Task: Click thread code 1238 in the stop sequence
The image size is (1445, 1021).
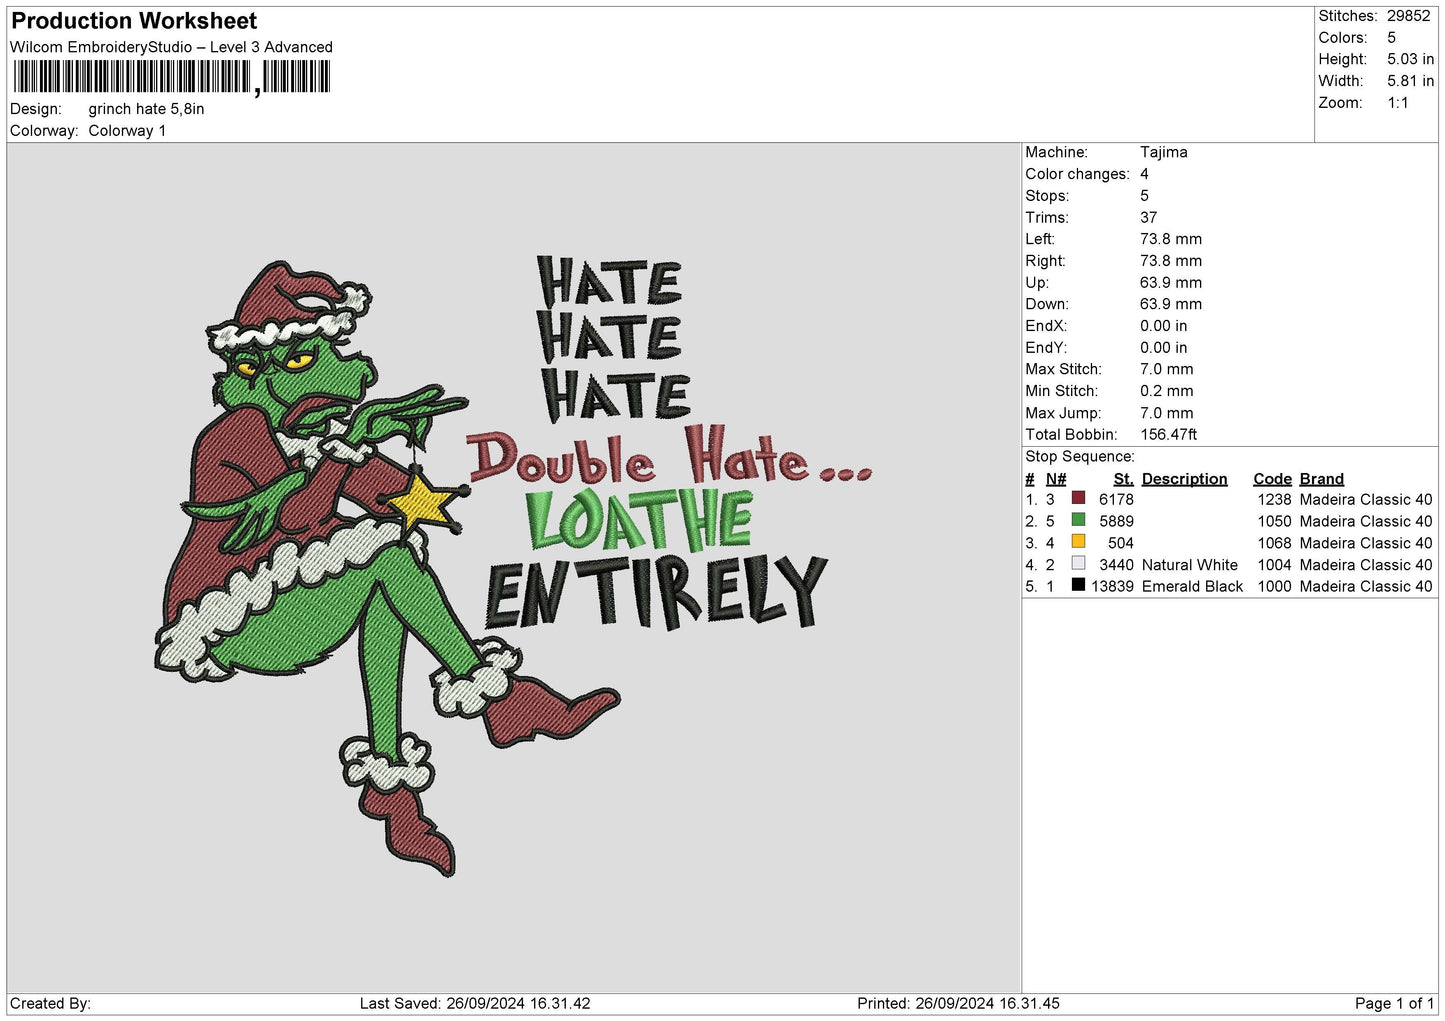Action: point(1274,499)
